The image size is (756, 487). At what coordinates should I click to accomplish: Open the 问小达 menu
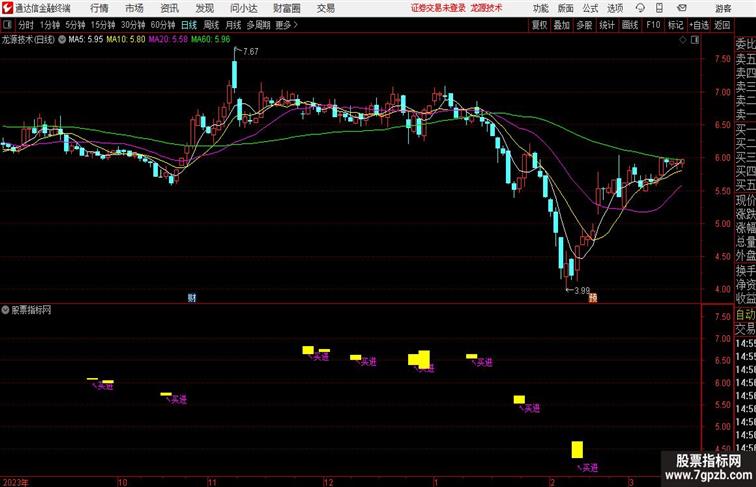tap(243, 8)
